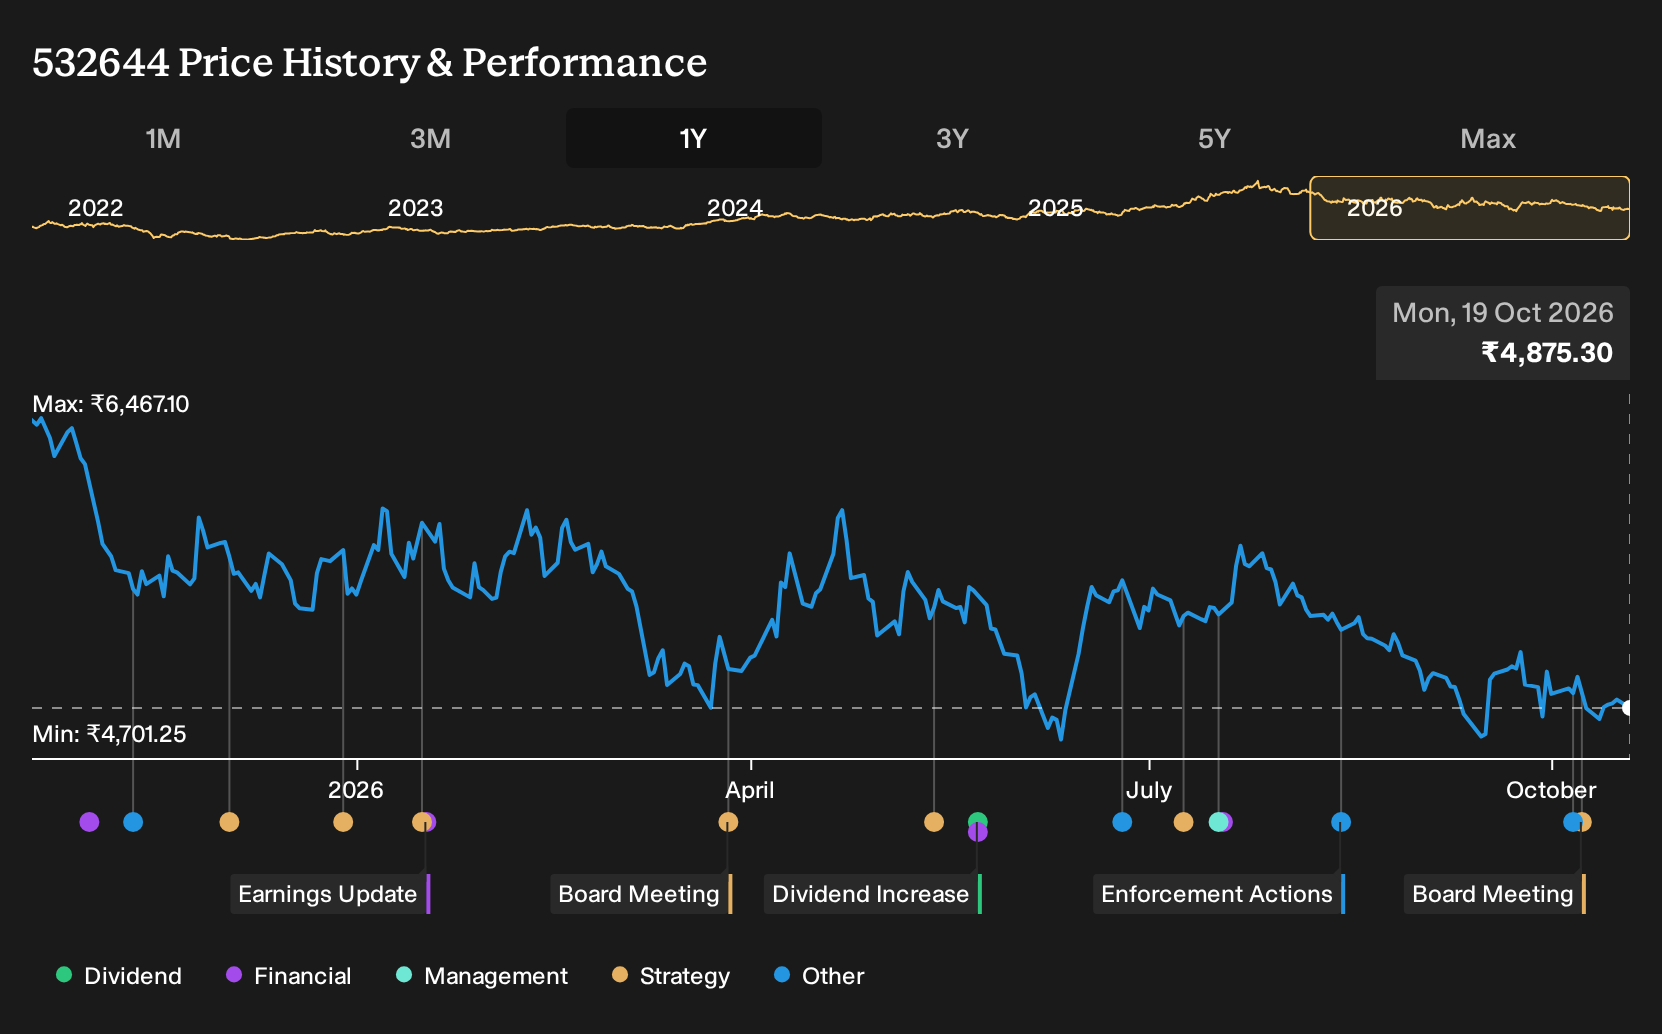Image resolution: width=1662 pixels, height=1034 pixels.
Task: Click the white endpoint marker on price line
Action: point(1627,708)
